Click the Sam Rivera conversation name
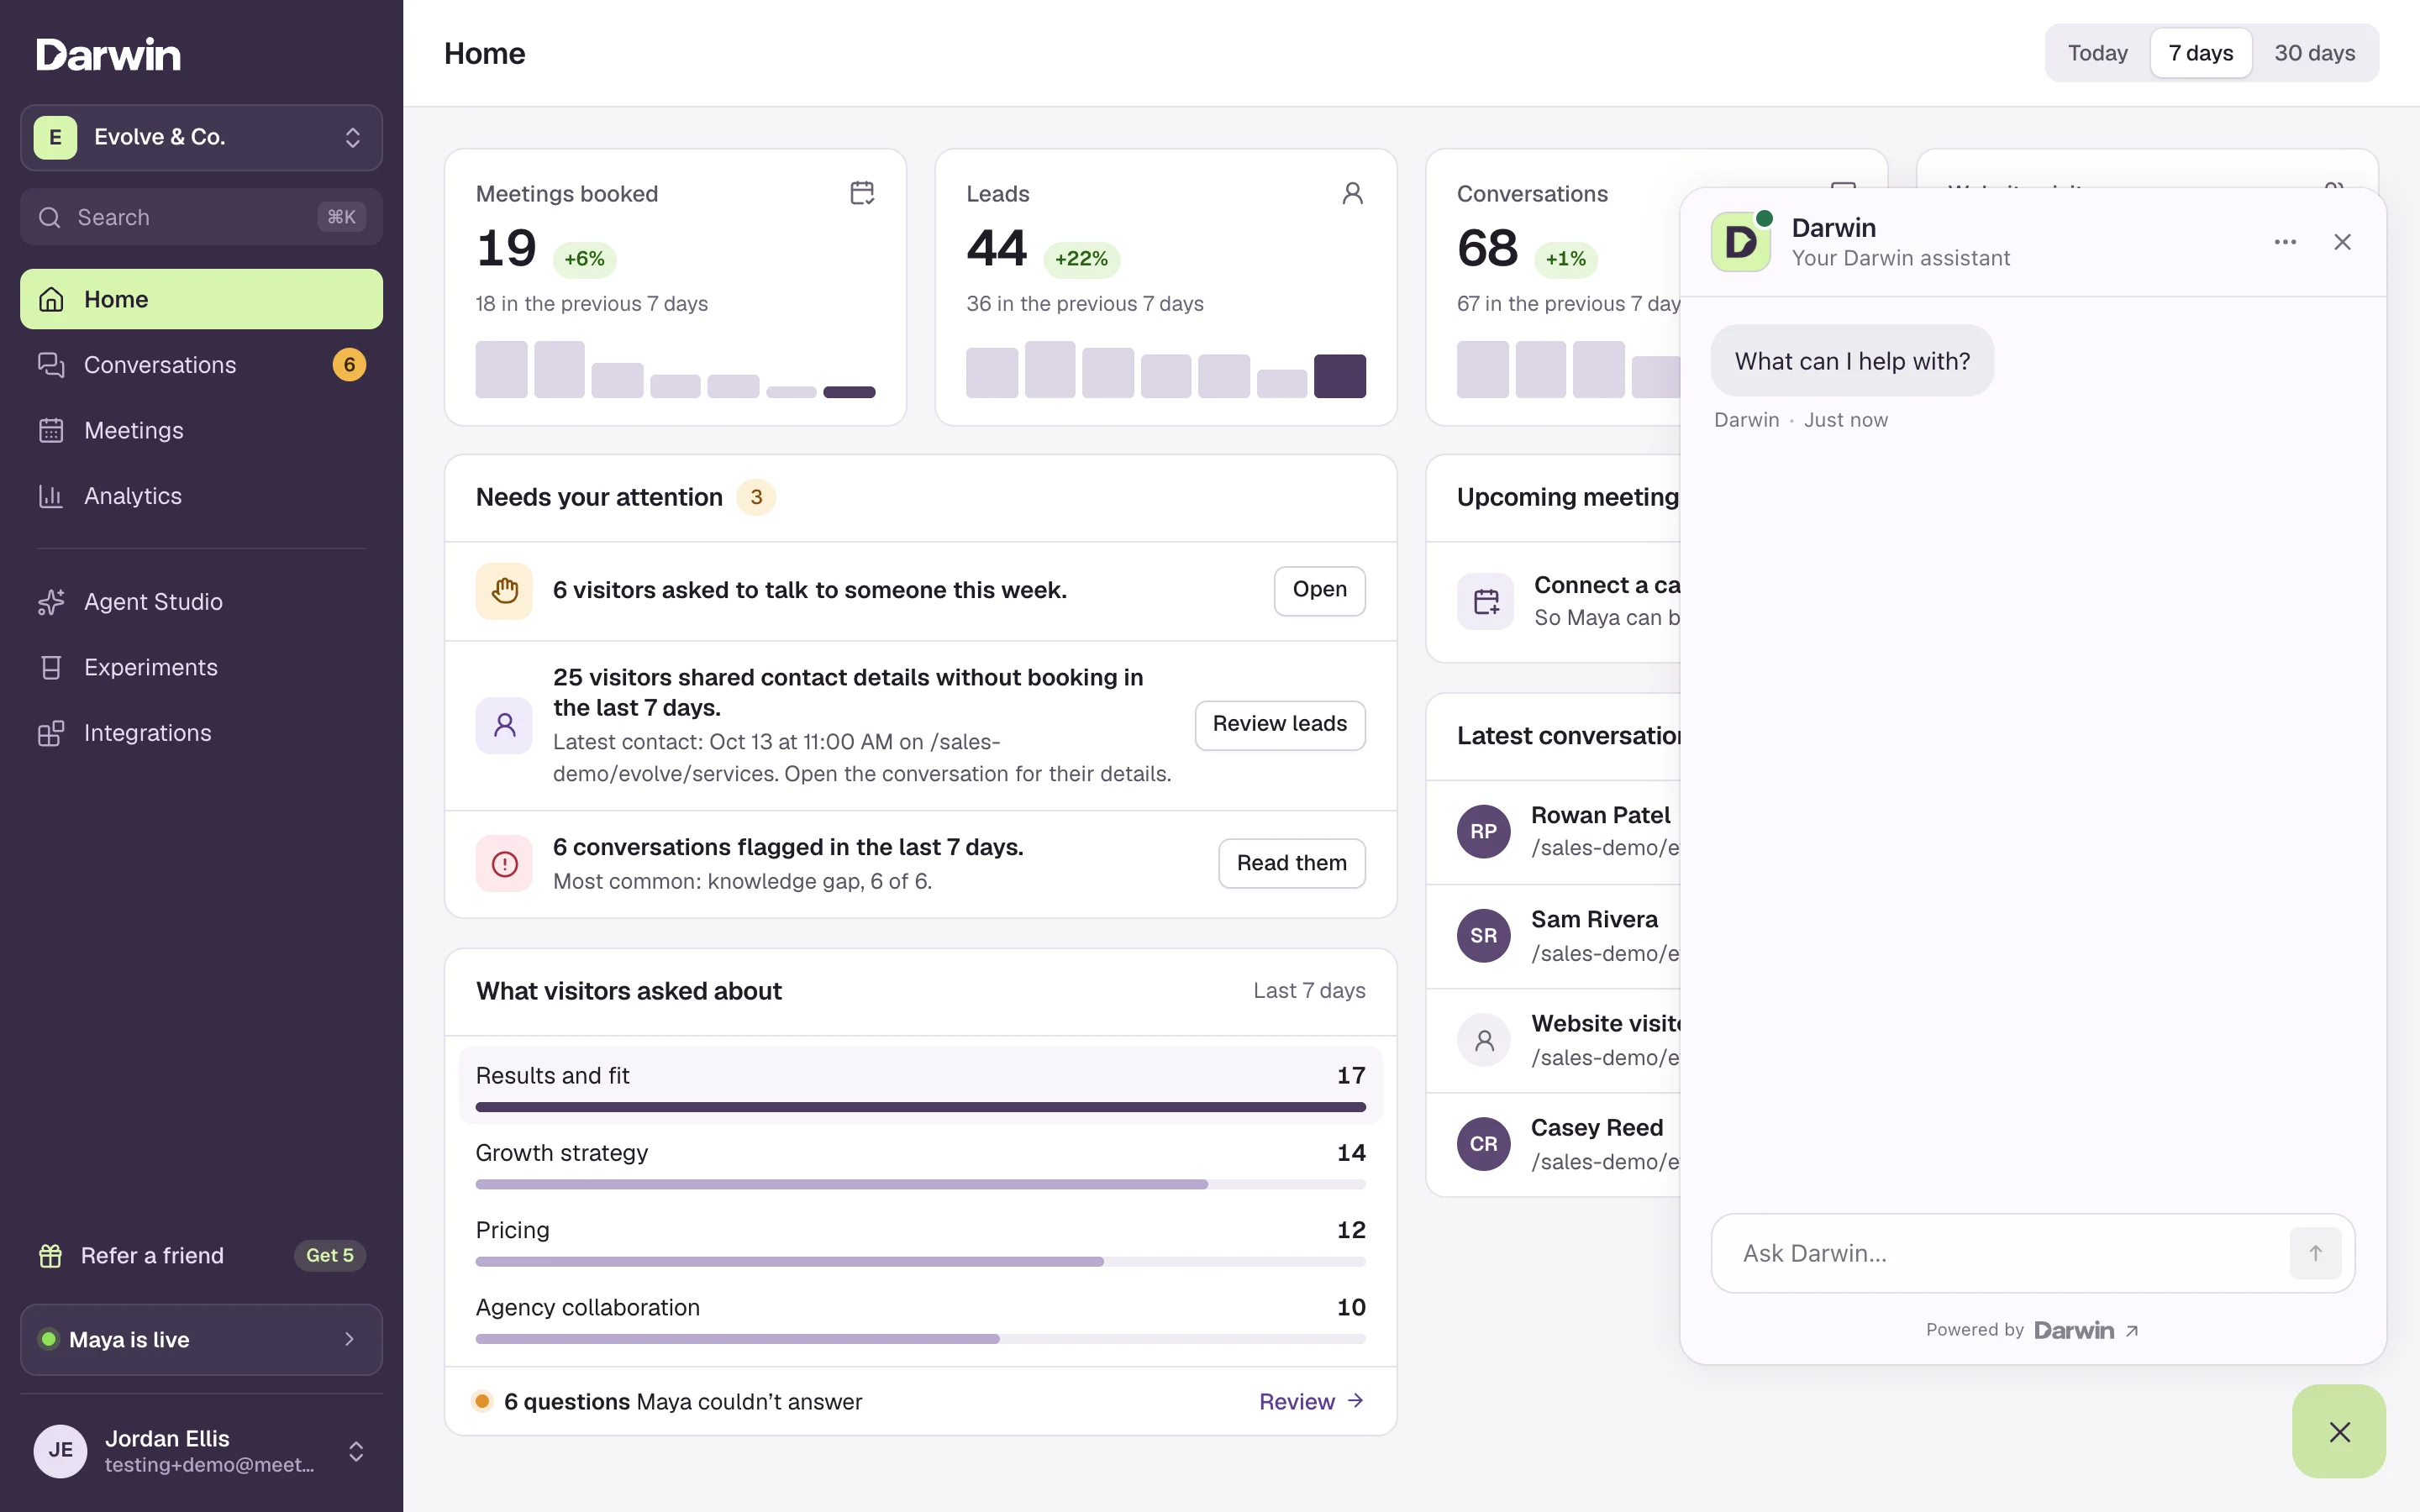The height and width of the screenshot is (1512, 2420). pyautogui.click(x=1594, y=919)
